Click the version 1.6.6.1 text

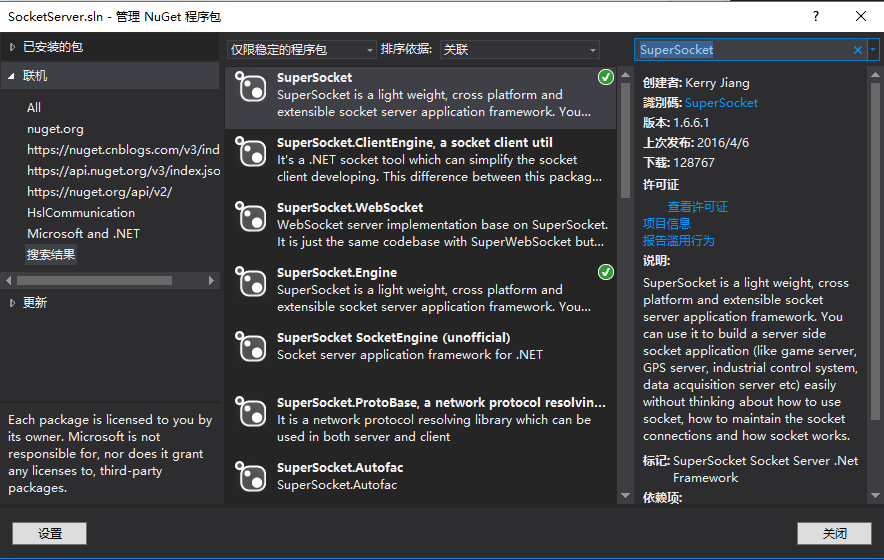(691, 123)
